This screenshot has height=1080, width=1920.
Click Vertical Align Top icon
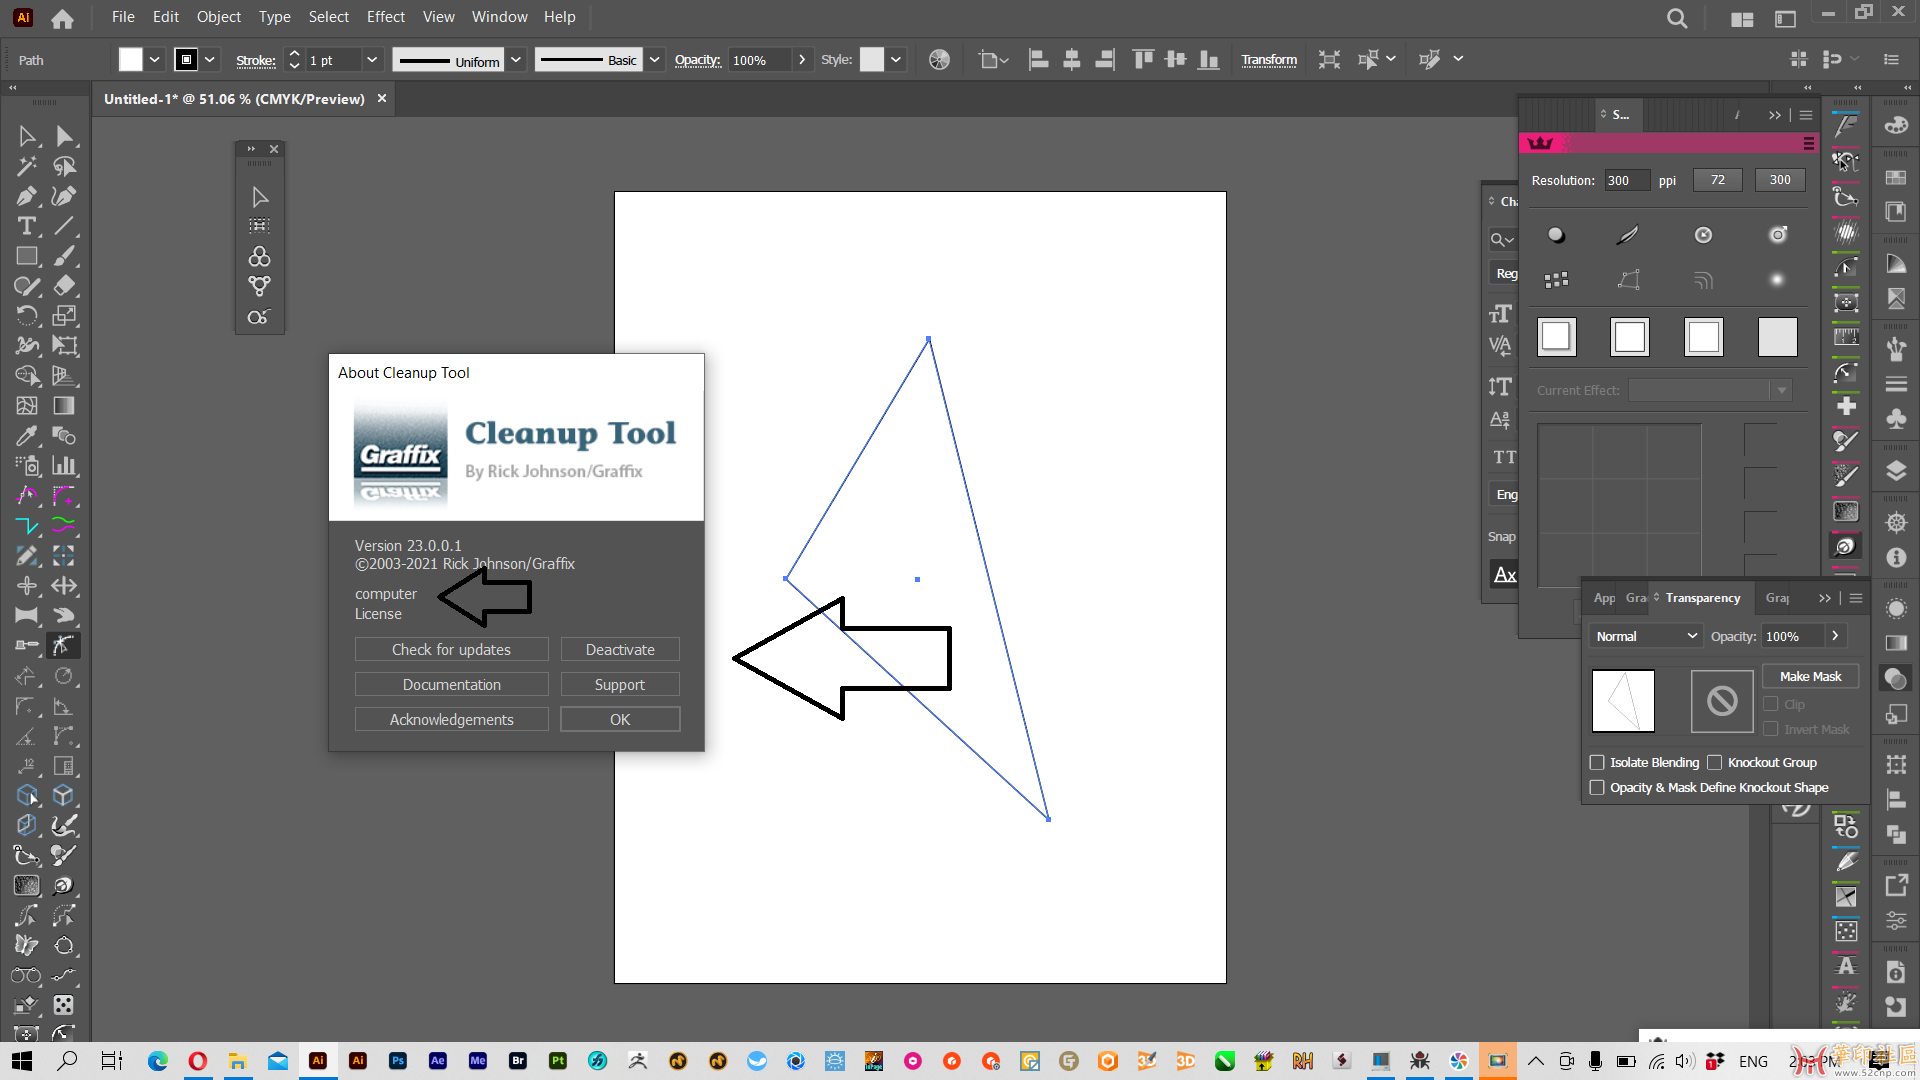point(1143,60)
